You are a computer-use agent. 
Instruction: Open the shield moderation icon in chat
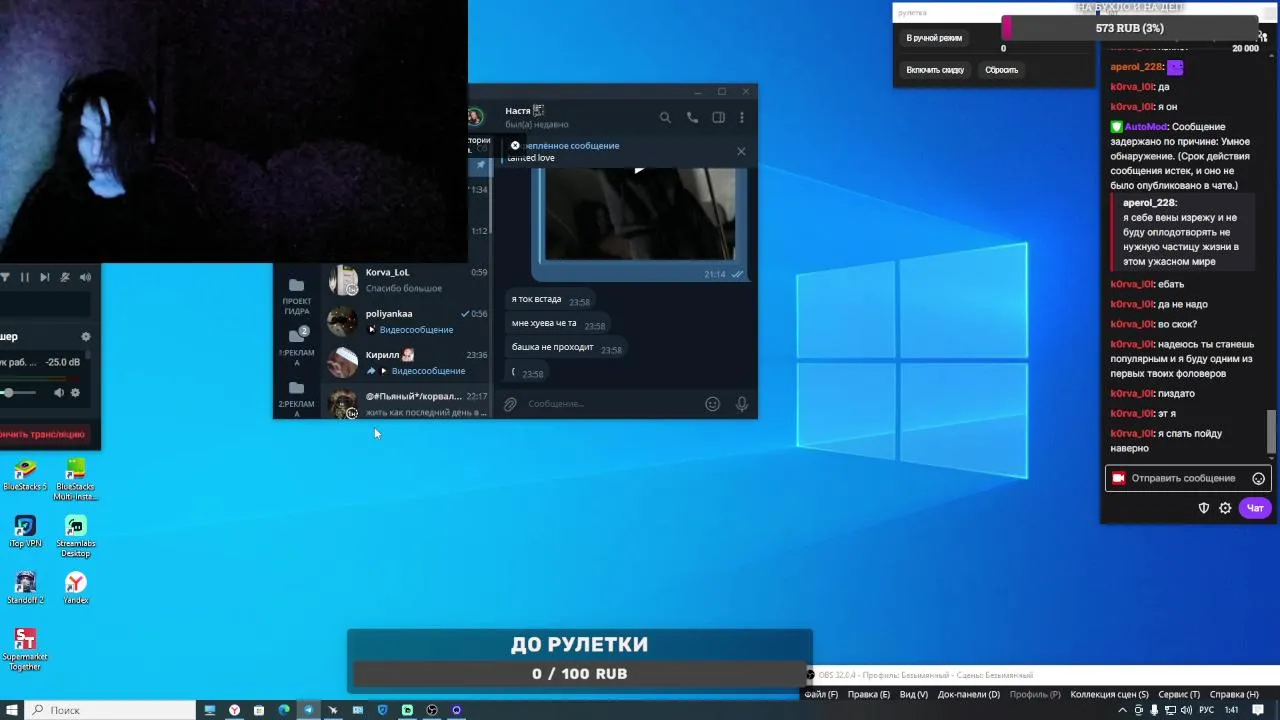pyautogui.click(x=1204, y=508)
